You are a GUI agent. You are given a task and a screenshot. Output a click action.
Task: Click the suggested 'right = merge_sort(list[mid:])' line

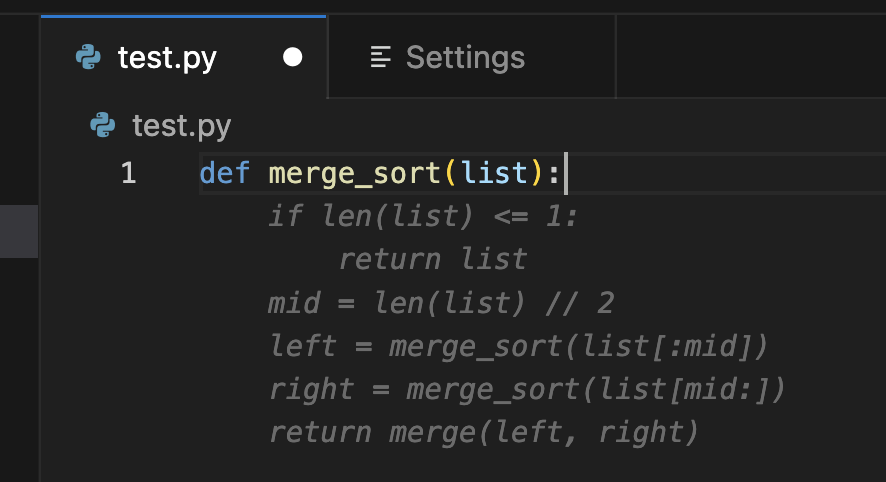[527, 389]
